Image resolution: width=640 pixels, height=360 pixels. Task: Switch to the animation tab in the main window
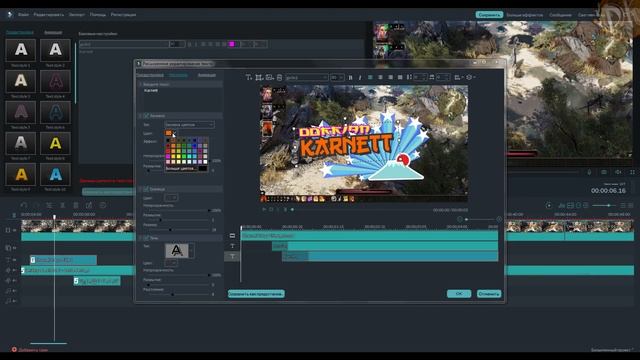coord(53,32)
